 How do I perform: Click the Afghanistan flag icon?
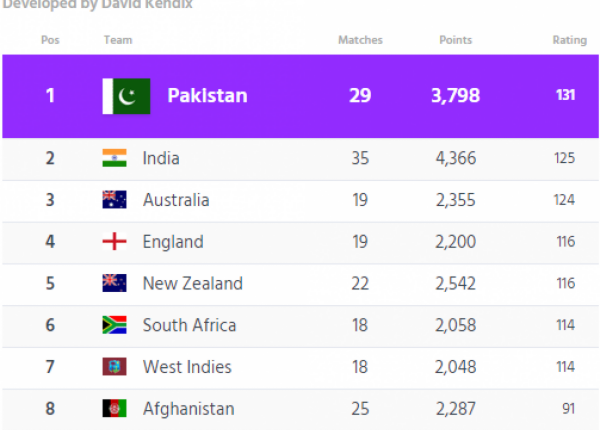[114, 409]
